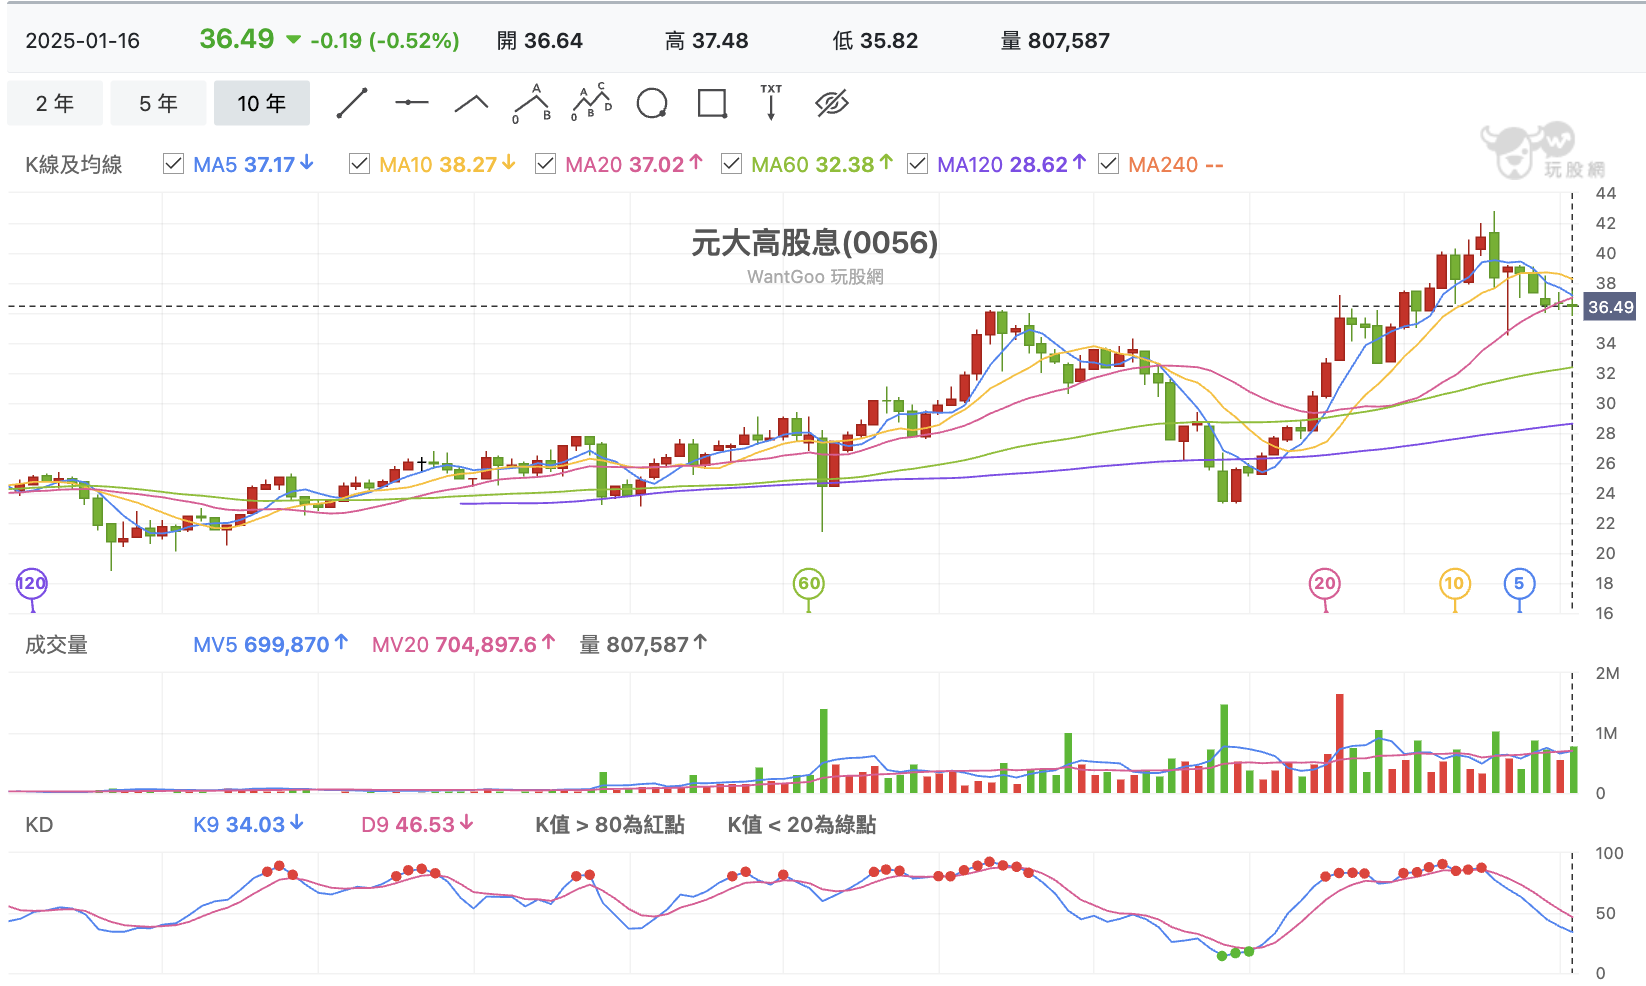Click the 36.49 current price tag
Screen dimensions: 1646x986
click(1610, 307)
